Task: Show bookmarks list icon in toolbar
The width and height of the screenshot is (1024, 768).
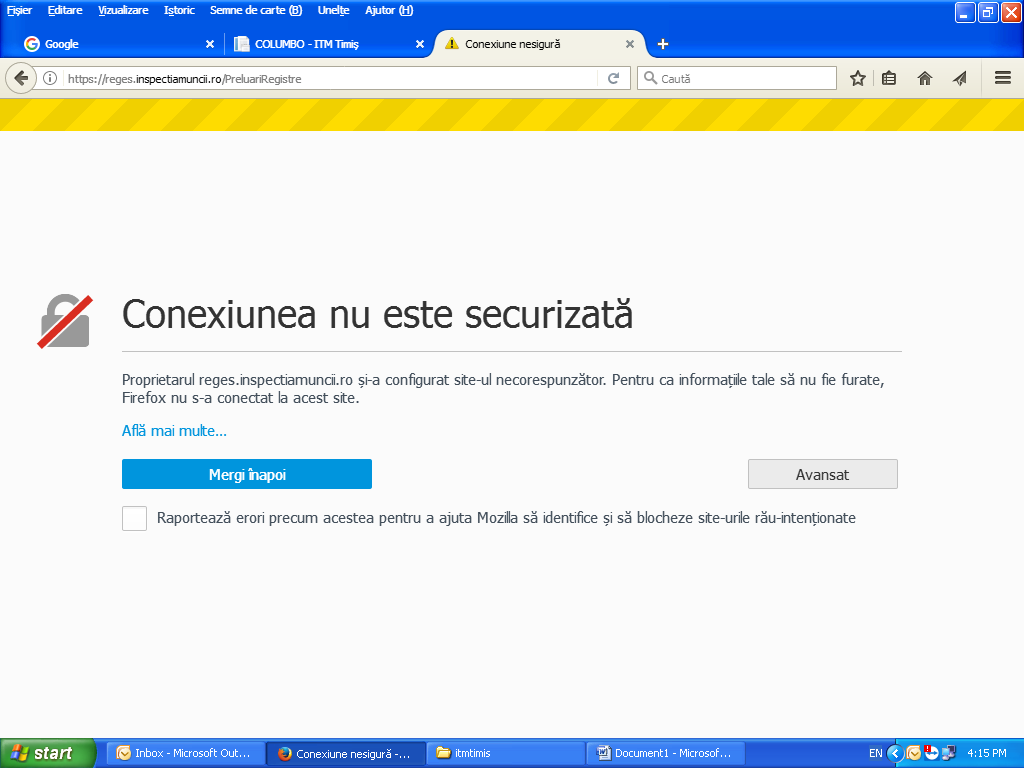Action: (889, 78)
